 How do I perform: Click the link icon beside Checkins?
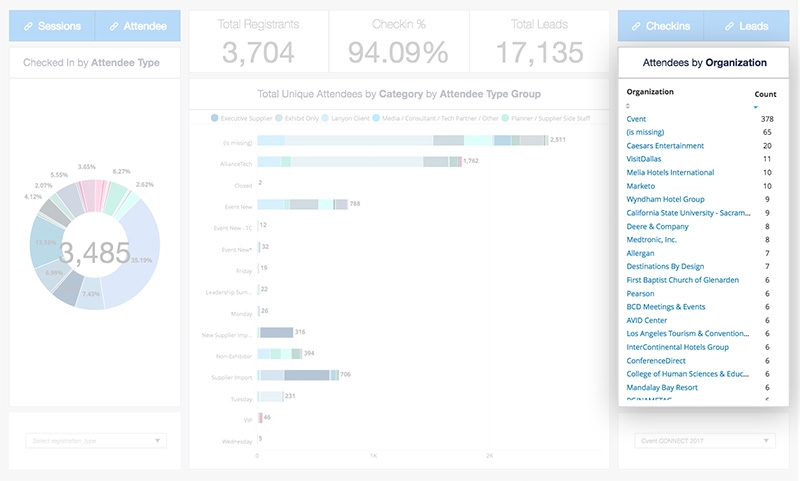[x=638, y=26]
